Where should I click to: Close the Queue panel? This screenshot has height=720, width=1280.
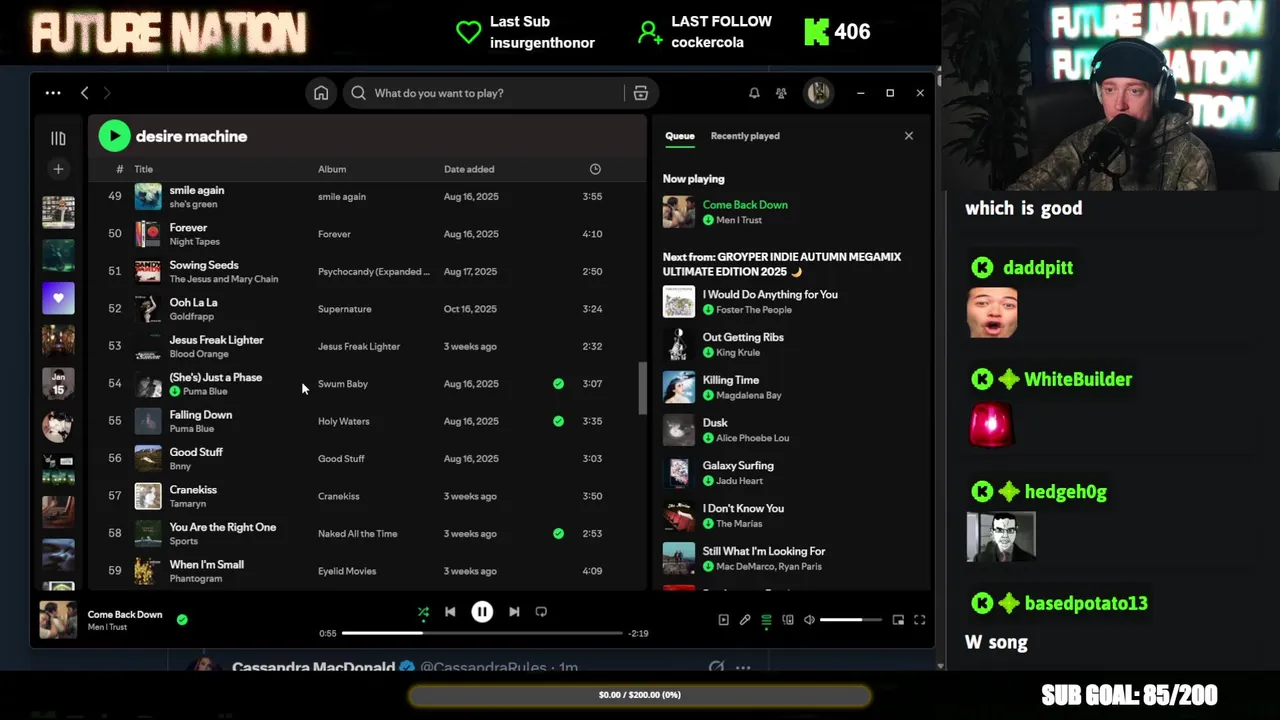tap(909, 136)
